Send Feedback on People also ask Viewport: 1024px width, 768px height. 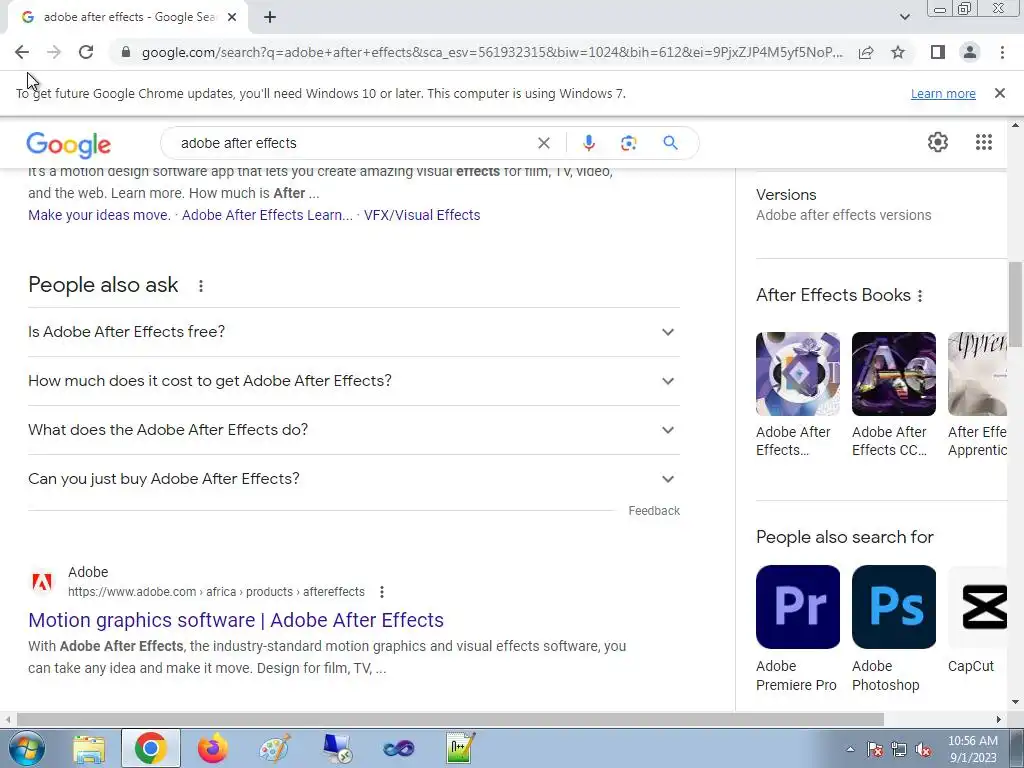(x=654, y=511)
